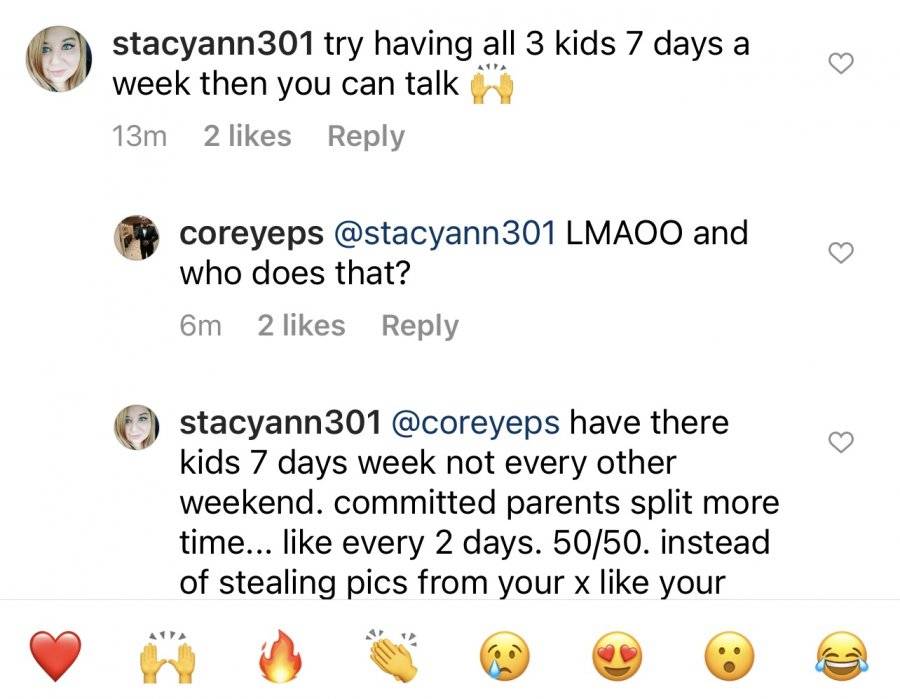View 2 likes on the 13m comment
The image size is (900, 699).
click(247, 137)
